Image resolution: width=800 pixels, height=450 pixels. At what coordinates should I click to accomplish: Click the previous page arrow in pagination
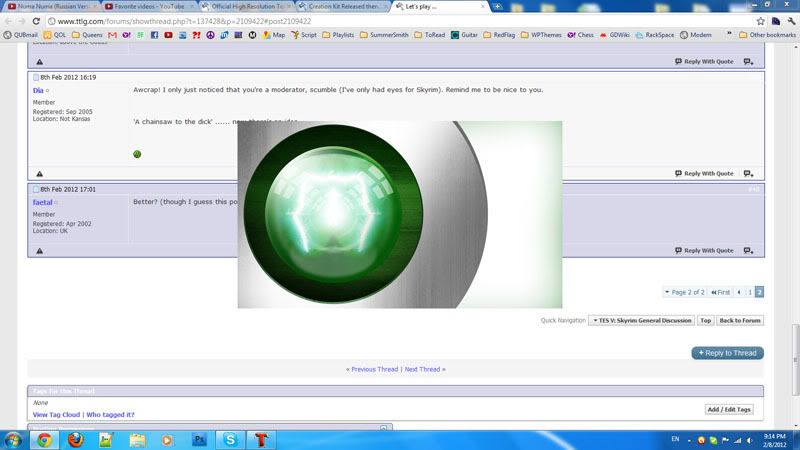pos(739,292)
